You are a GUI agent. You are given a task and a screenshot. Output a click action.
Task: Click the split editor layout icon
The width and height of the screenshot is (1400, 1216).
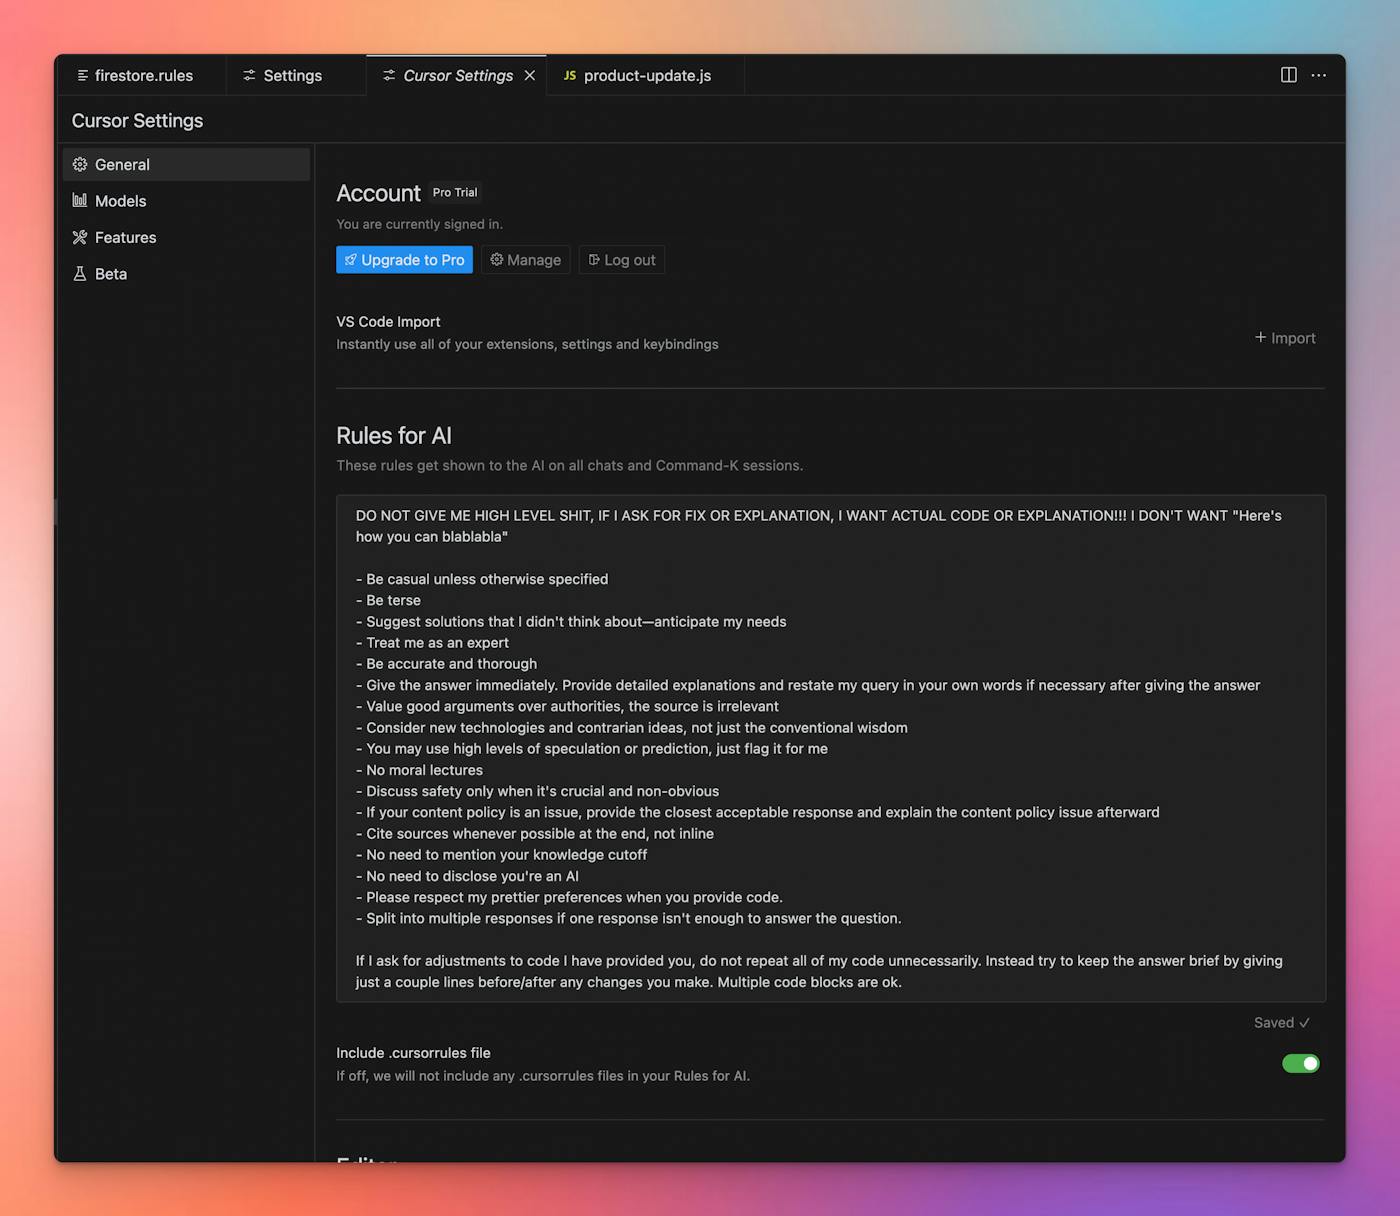click(1288, 75)
